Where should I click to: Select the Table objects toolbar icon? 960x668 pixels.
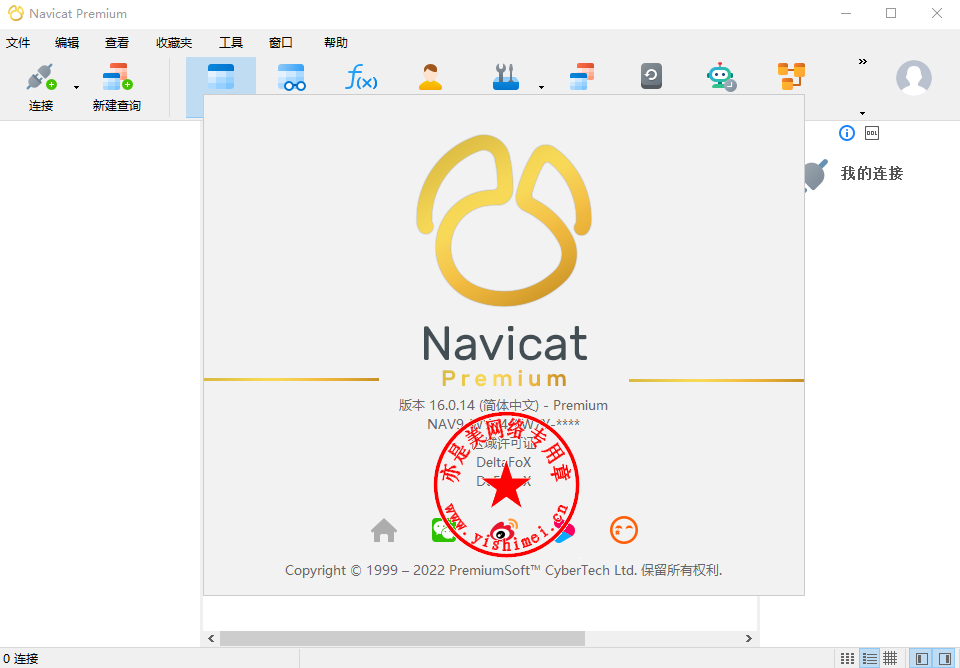[x=221, y=77]
